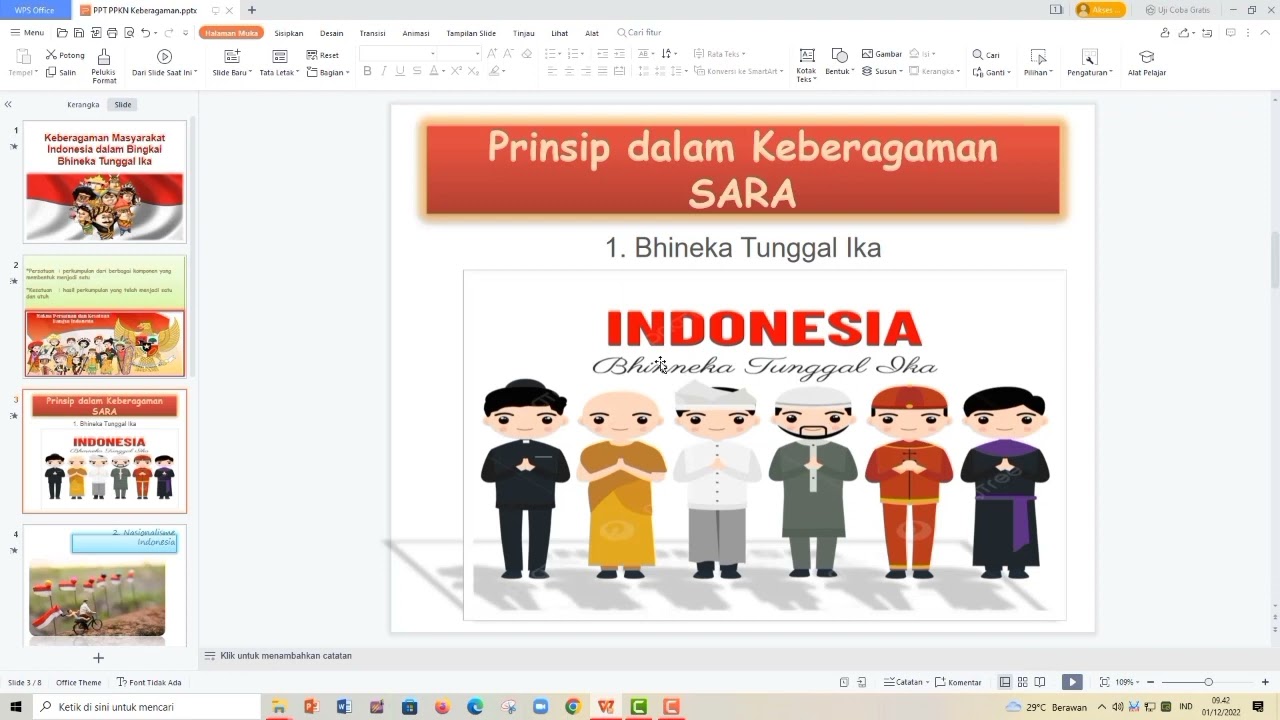Click the clear formatting eraser icon
The width and height of the screenshot is (1280, 720).
click(527, 54)
